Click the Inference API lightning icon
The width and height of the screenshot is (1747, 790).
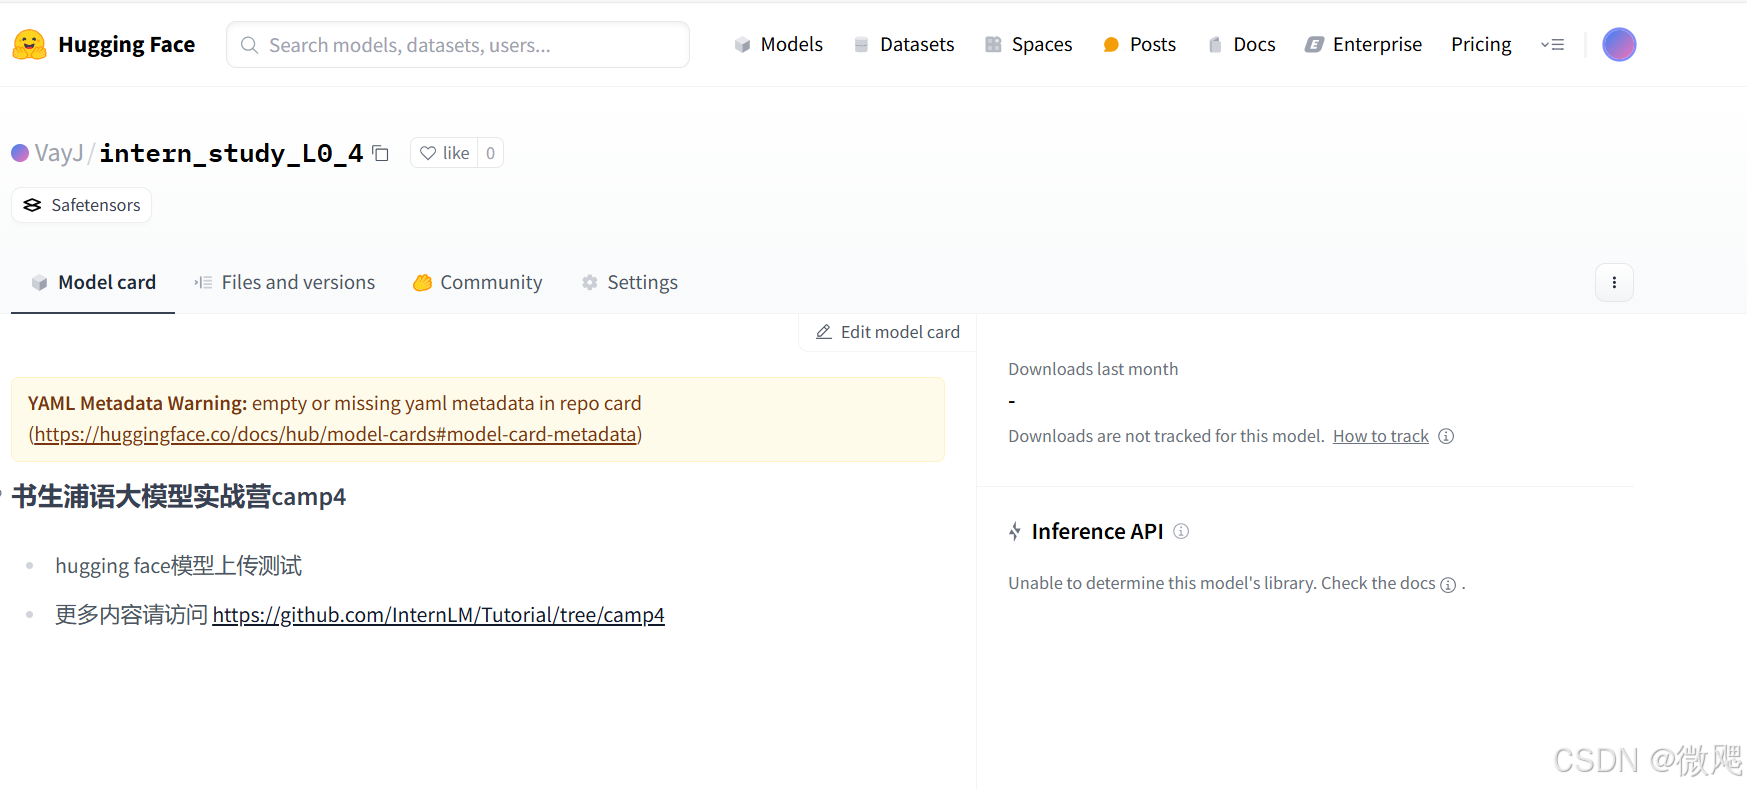1015,531
